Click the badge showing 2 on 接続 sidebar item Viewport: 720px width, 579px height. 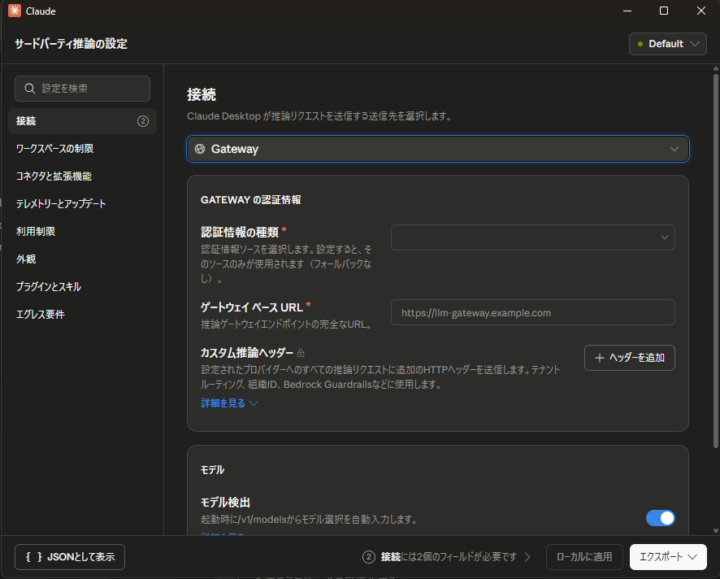[143, 121]
